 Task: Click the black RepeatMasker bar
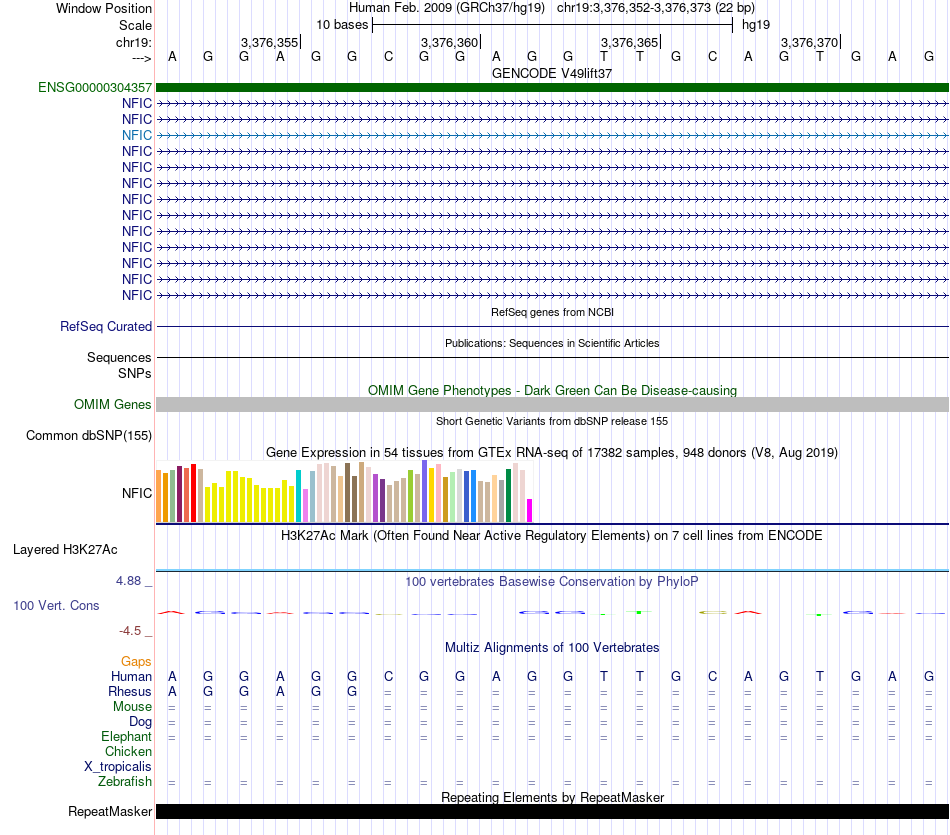pos(552,811)
